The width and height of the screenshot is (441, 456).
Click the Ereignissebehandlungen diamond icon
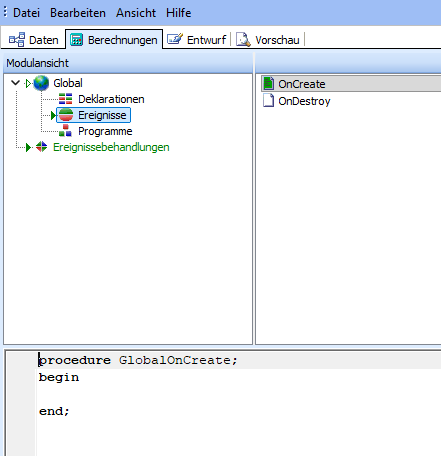[x=42, y=147]
